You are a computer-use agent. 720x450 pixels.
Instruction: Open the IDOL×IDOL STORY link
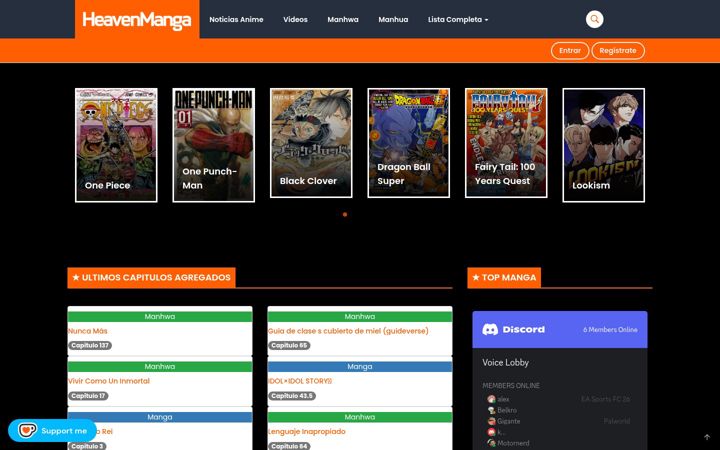tap(300, 381)
